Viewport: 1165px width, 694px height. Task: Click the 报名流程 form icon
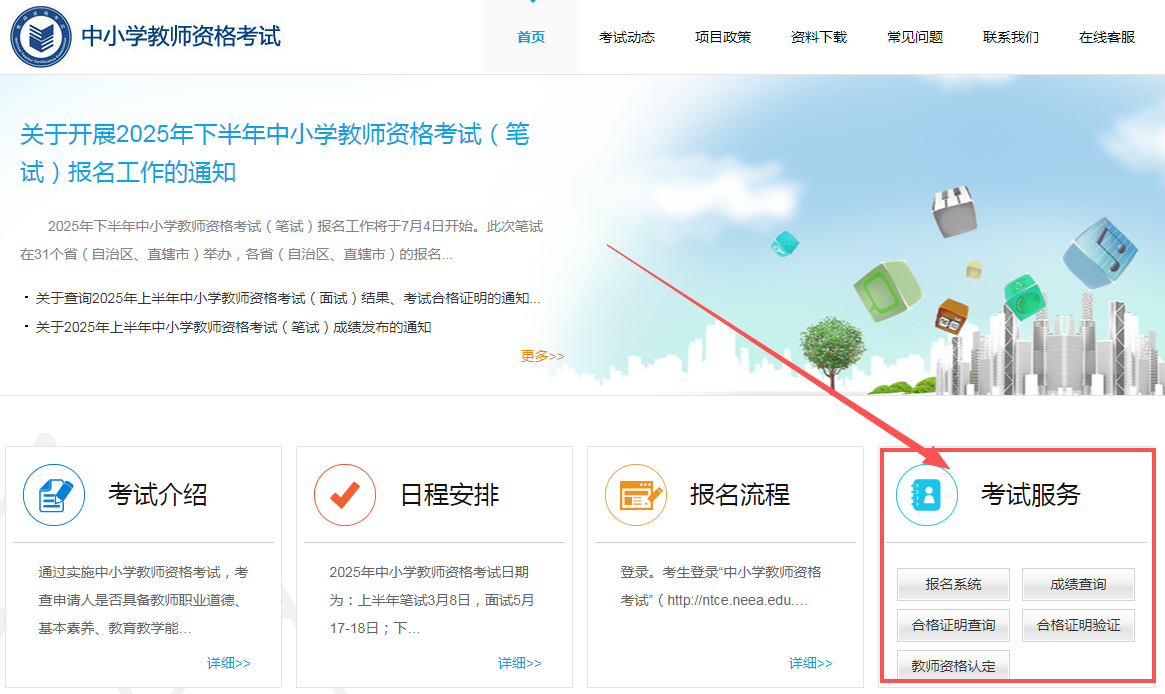[x=636, y=495]
